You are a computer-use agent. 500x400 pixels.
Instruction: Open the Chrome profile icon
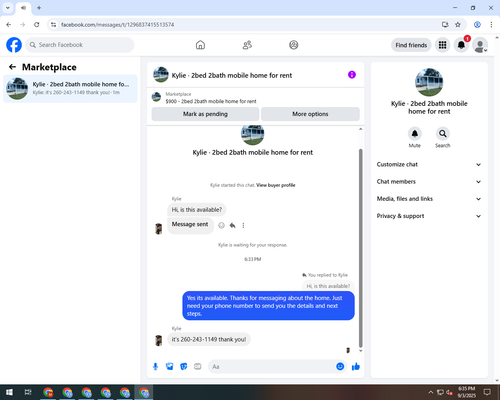(x=477, y=25)
